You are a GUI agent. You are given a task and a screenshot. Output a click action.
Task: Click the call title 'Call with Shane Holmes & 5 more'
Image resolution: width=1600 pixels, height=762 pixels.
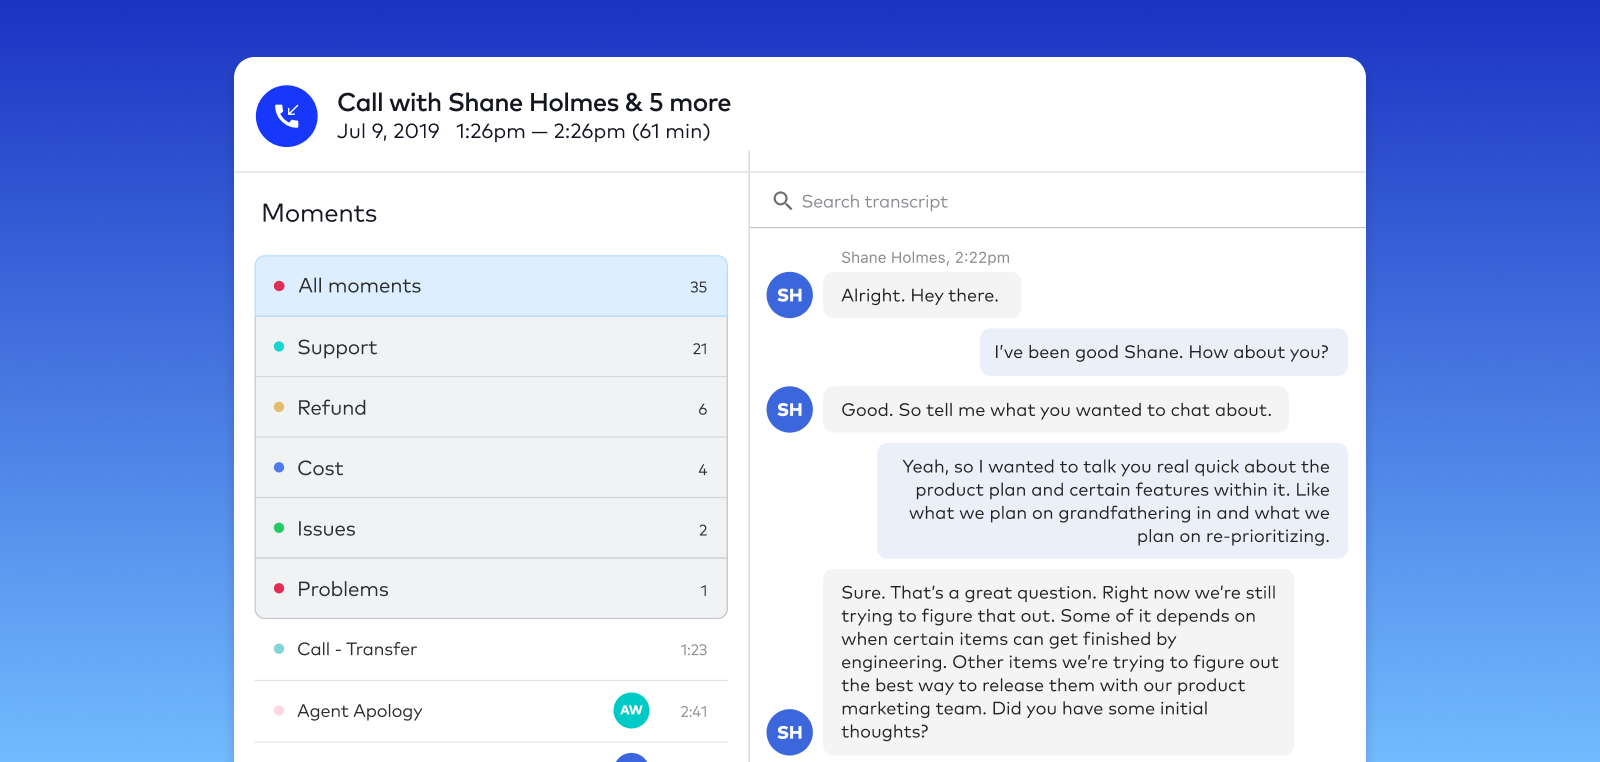point(534,103)
